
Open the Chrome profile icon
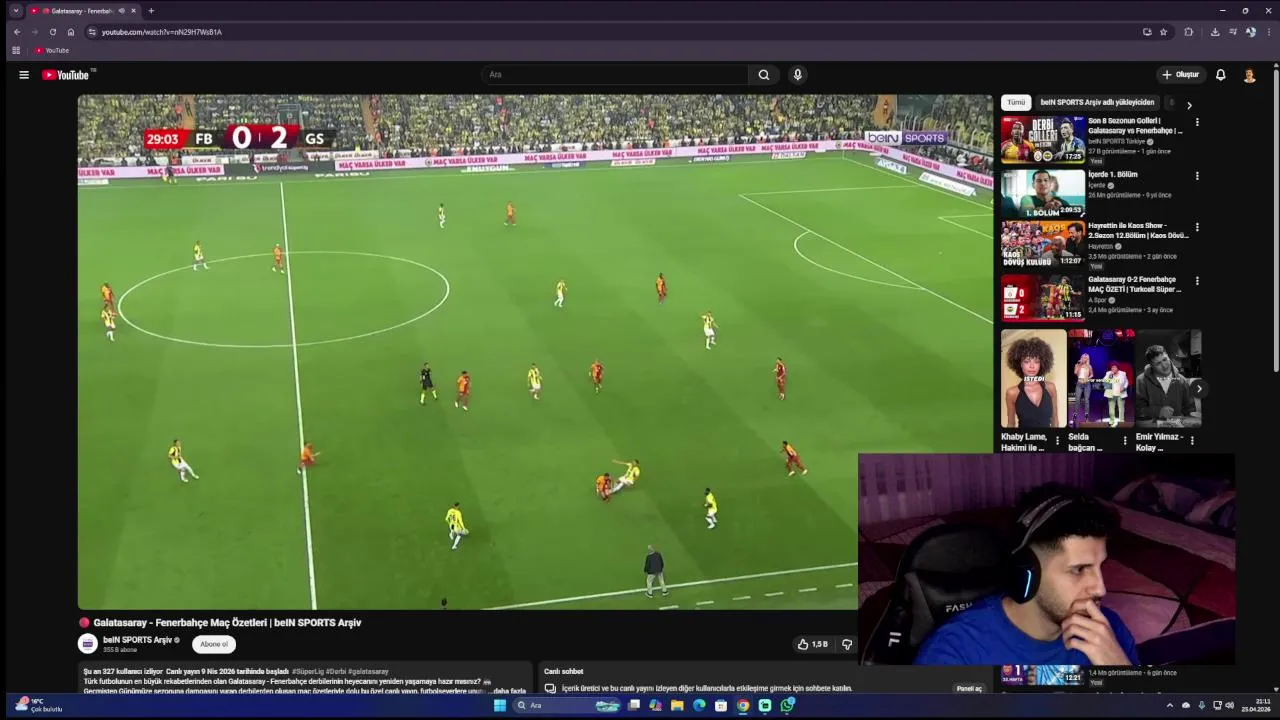[1251, 32]
